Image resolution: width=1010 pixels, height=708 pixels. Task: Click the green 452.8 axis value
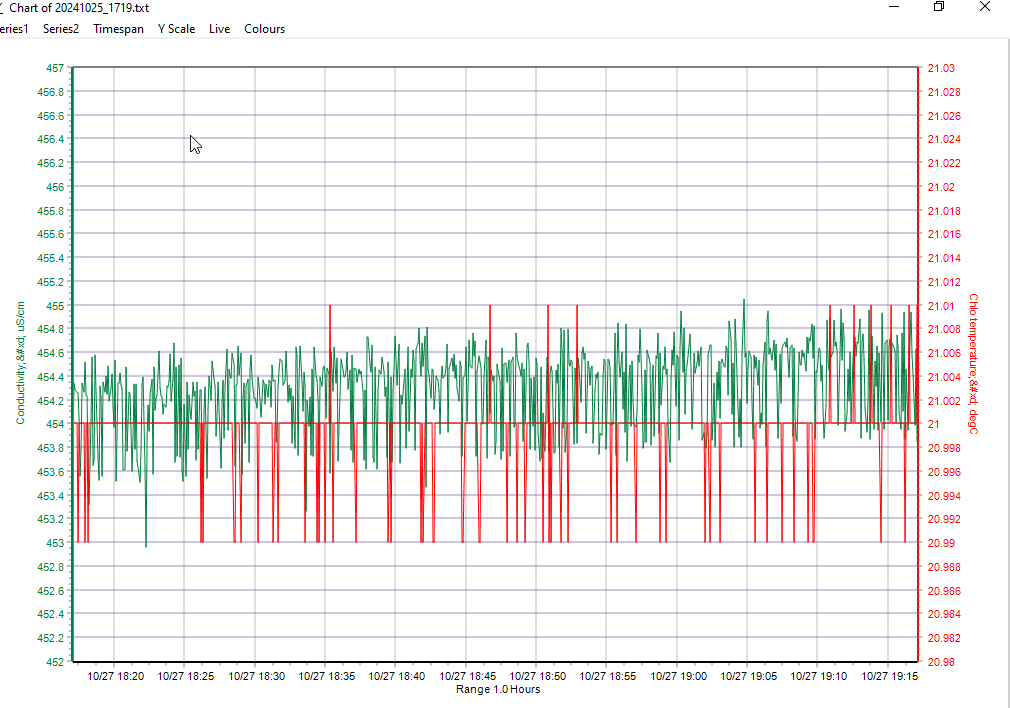pyautogui.click(x=51, y=568)
